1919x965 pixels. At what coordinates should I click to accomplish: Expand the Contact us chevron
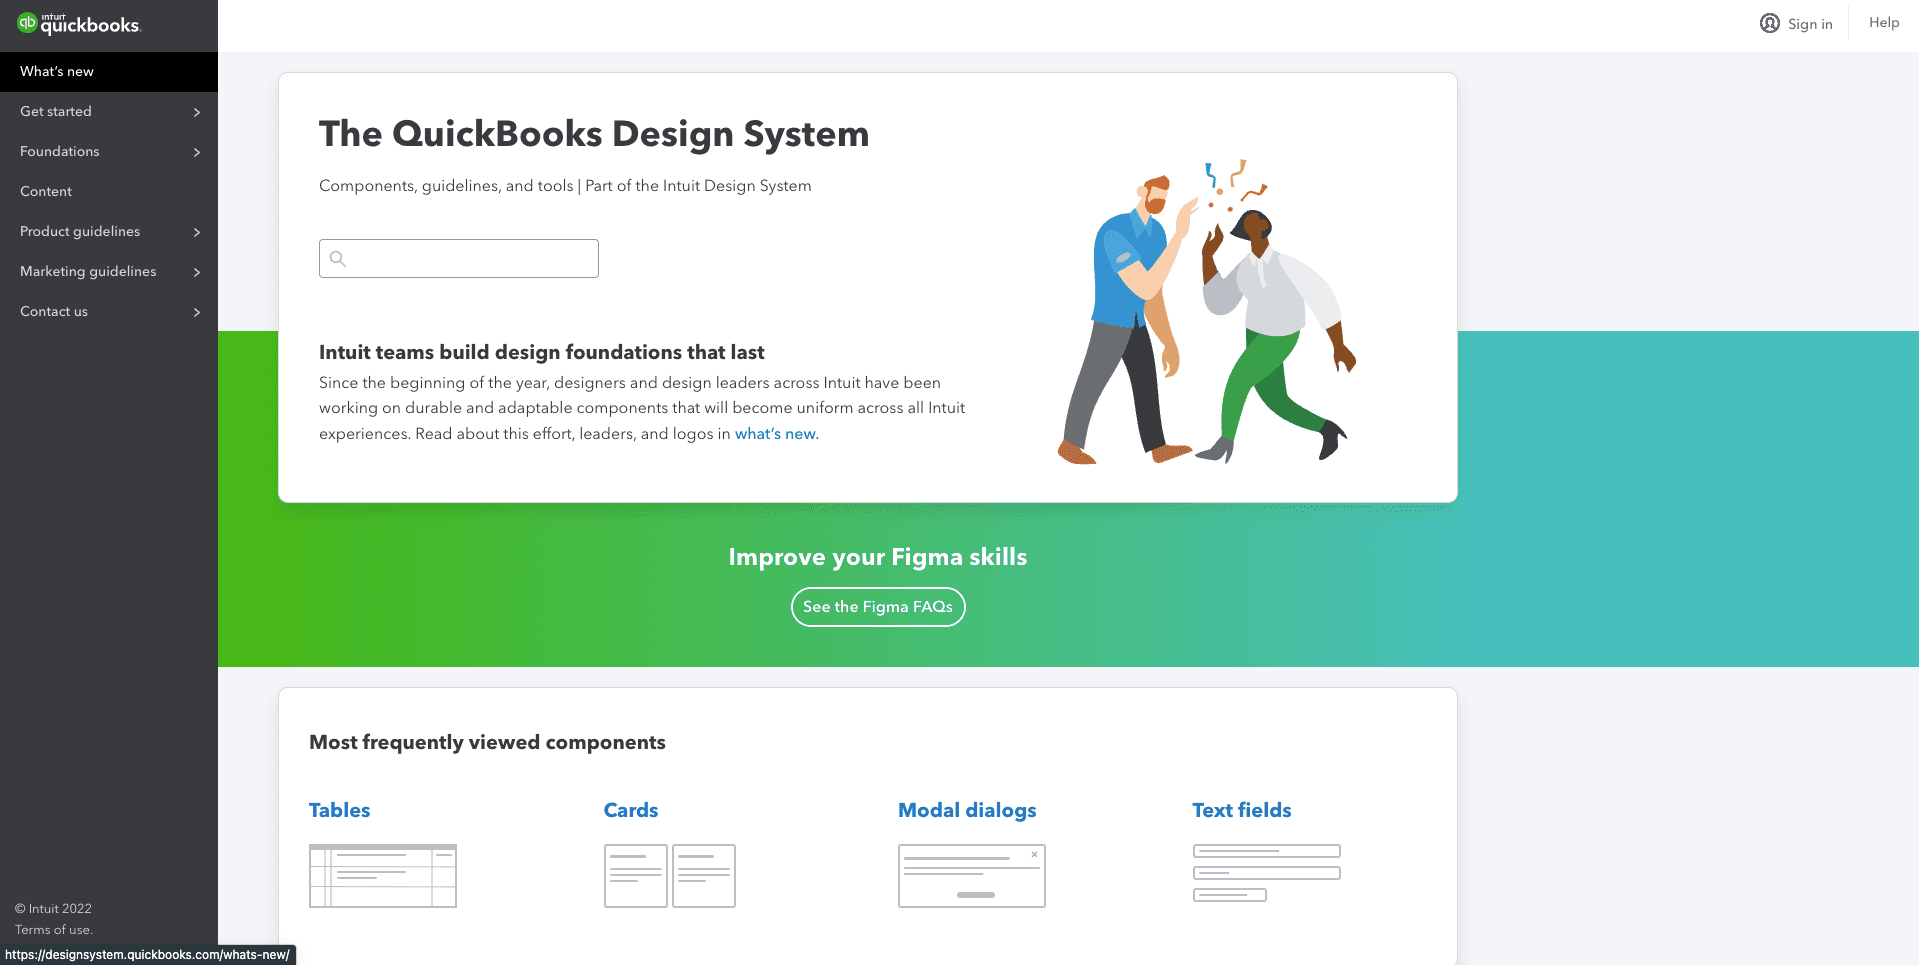pos(197,312)
